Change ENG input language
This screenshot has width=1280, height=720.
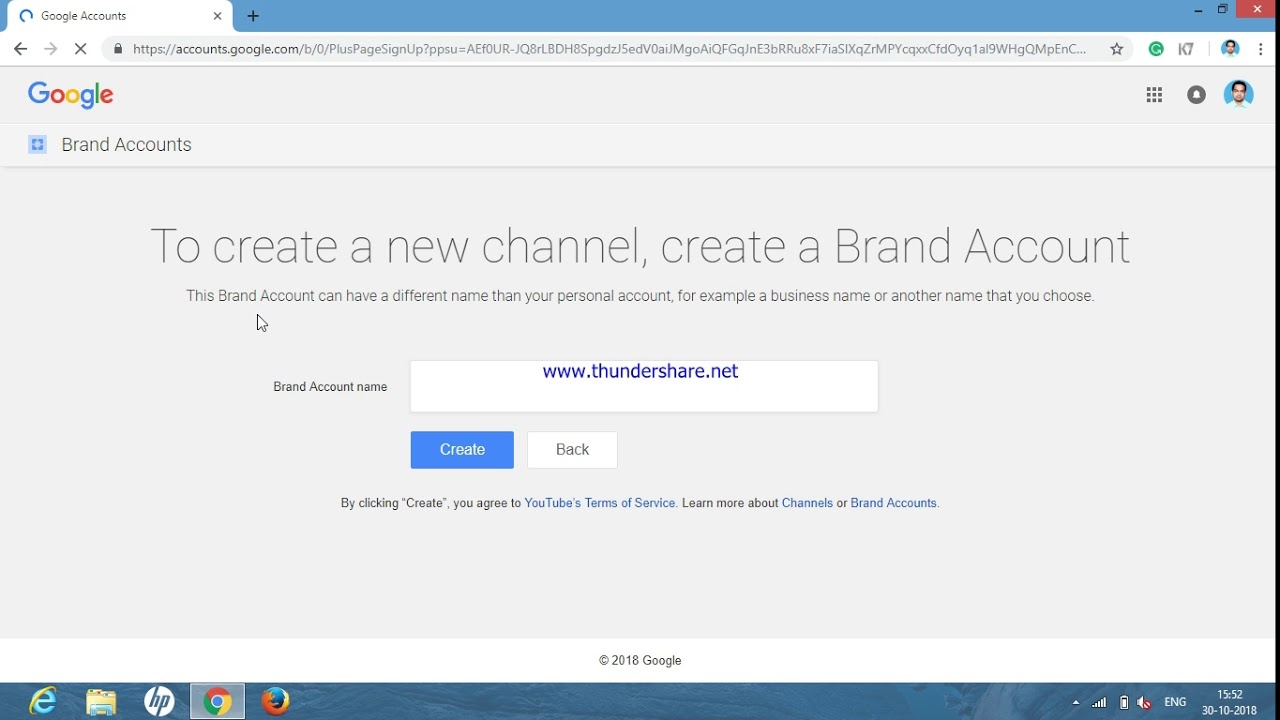[1175, 702]
